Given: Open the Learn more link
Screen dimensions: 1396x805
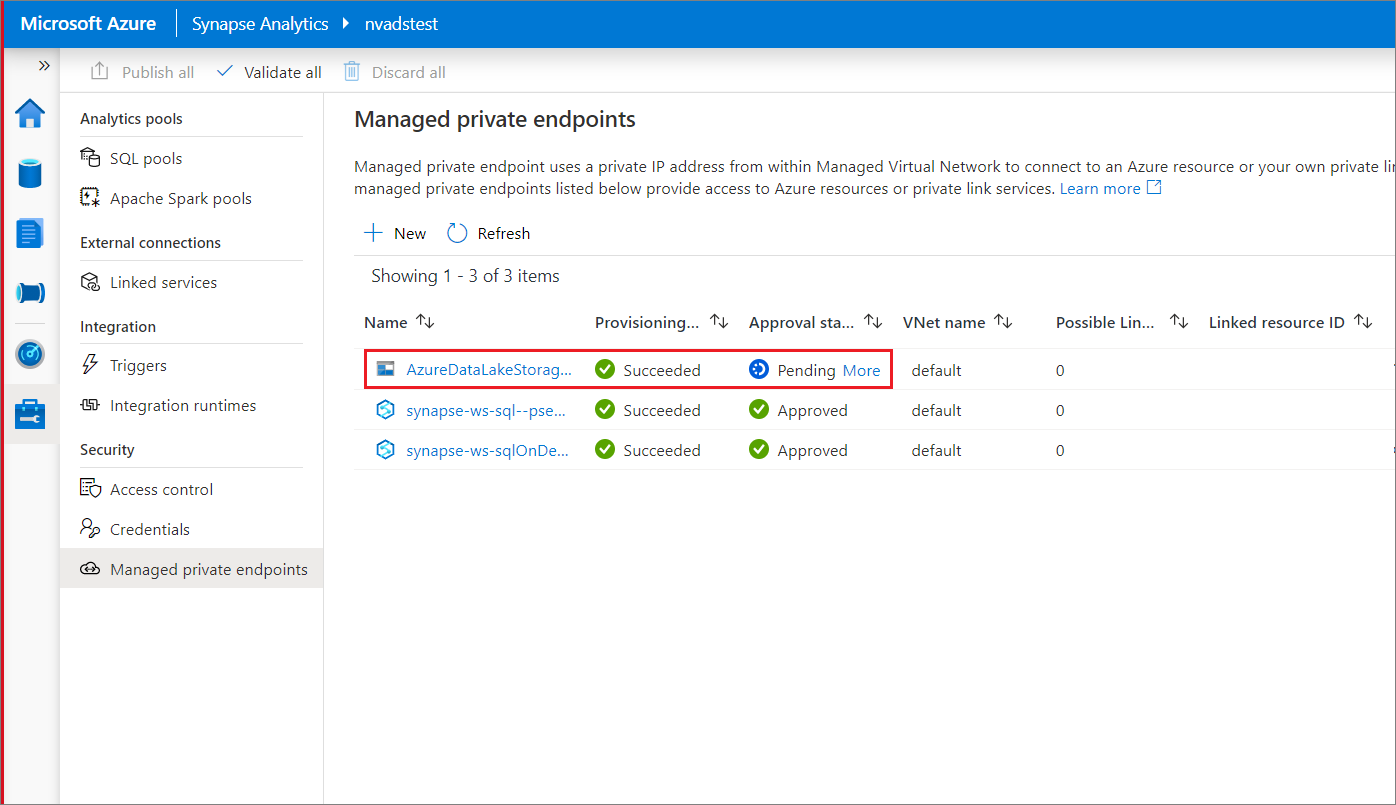Looking at the screenshot, I should pos(1100,188).
